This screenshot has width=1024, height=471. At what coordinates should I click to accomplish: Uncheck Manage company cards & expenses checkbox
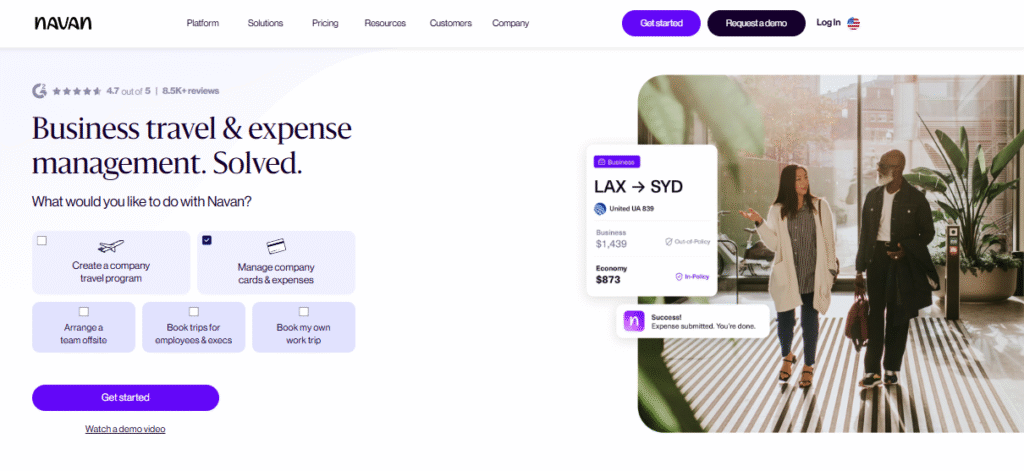pyautogui.click(x=207, y=240)
